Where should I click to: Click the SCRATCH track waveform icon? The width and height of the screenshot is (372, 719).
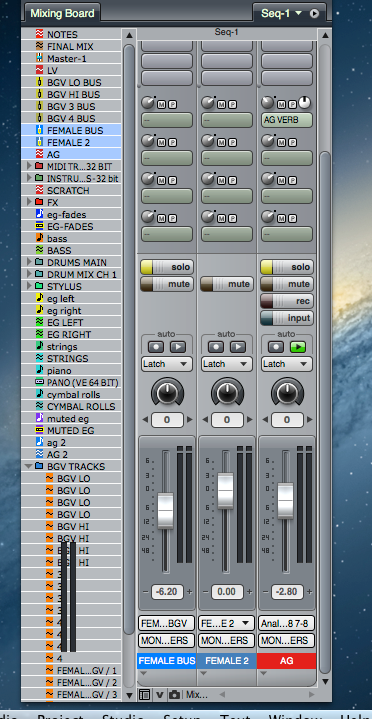coord(39,190)
